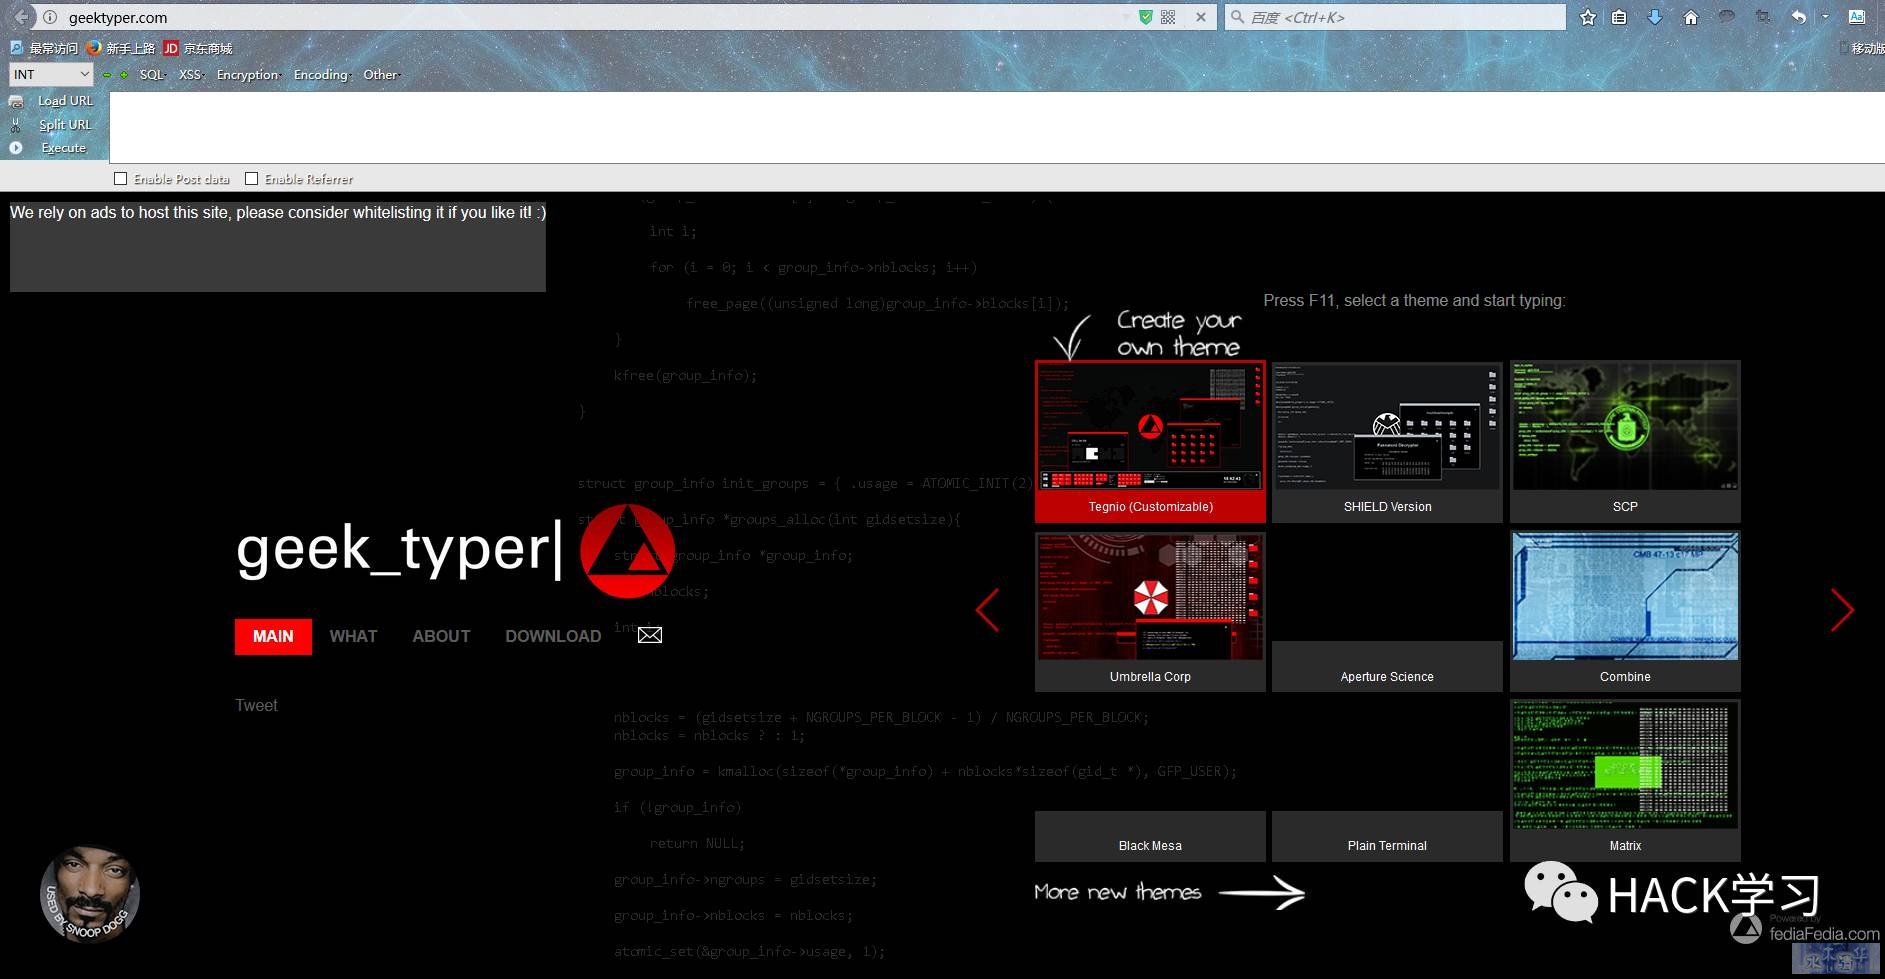Open the 新手上路 Firefox bookmark

point(121,48)
